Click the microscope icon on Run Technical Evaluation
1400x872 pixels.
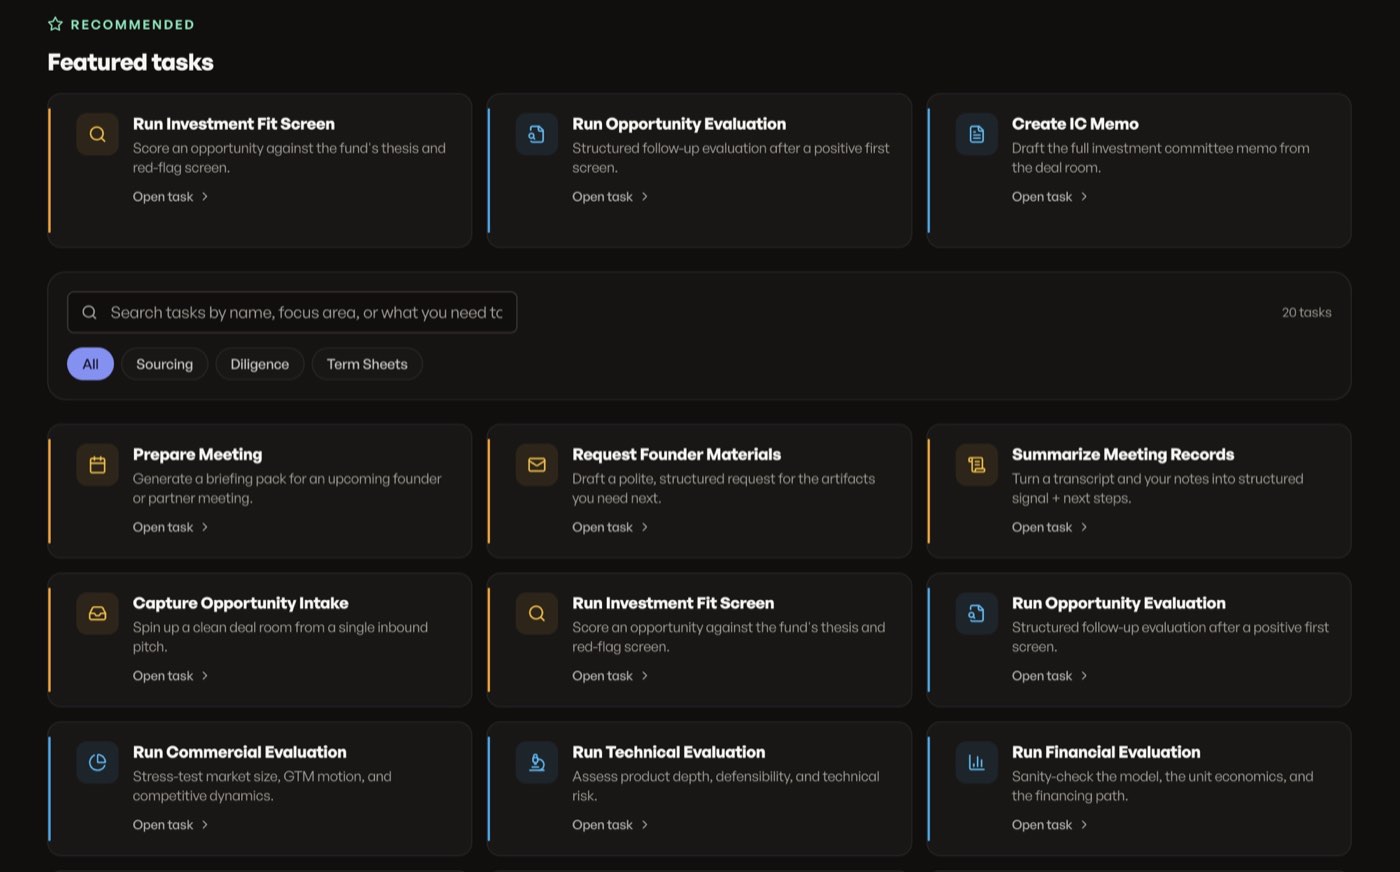pyautogui.click(x=537, y=763)
